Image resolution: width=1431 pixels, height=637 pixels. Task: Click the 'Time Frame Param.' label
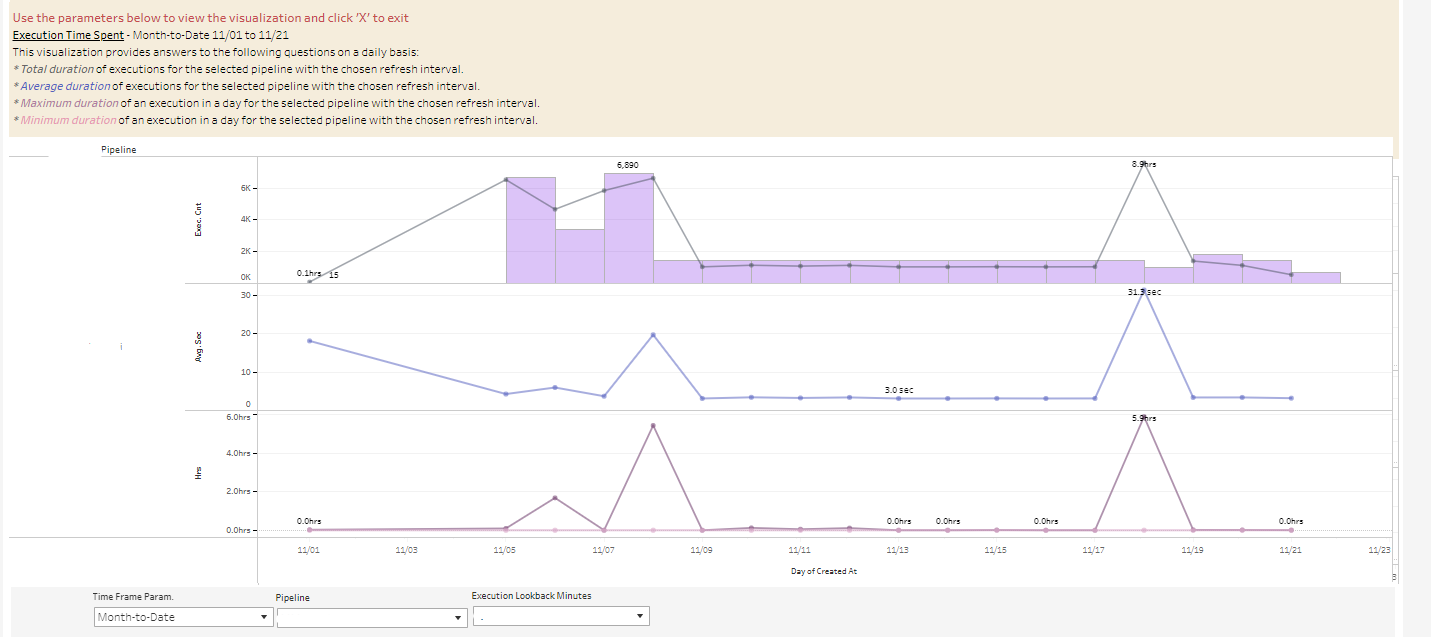pyautogui.click(x=133, y=597)
